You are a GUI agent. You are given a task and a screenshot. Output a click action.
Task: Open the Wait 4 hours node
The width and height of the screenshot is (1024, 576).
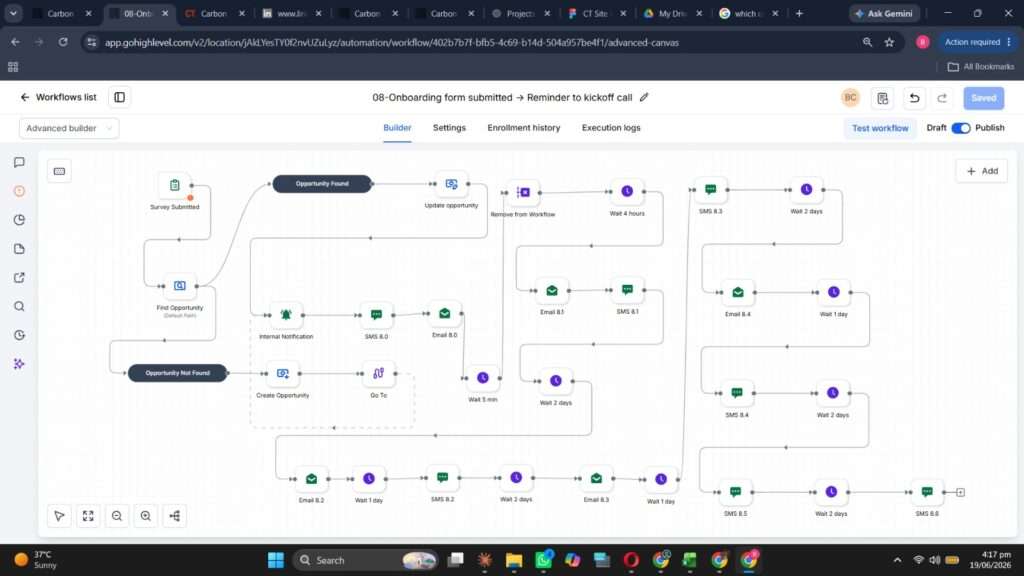[627, 191]
